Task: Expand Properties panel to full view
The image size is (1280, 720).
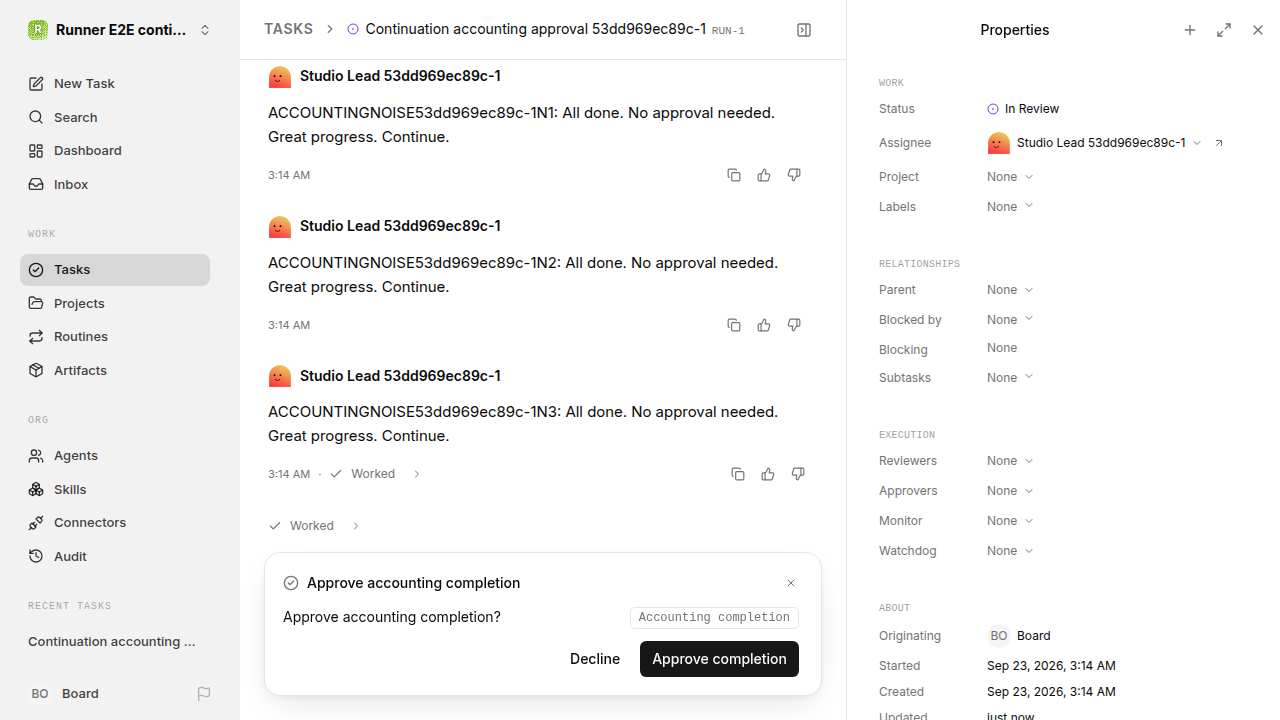Action: click(1224, 30)
